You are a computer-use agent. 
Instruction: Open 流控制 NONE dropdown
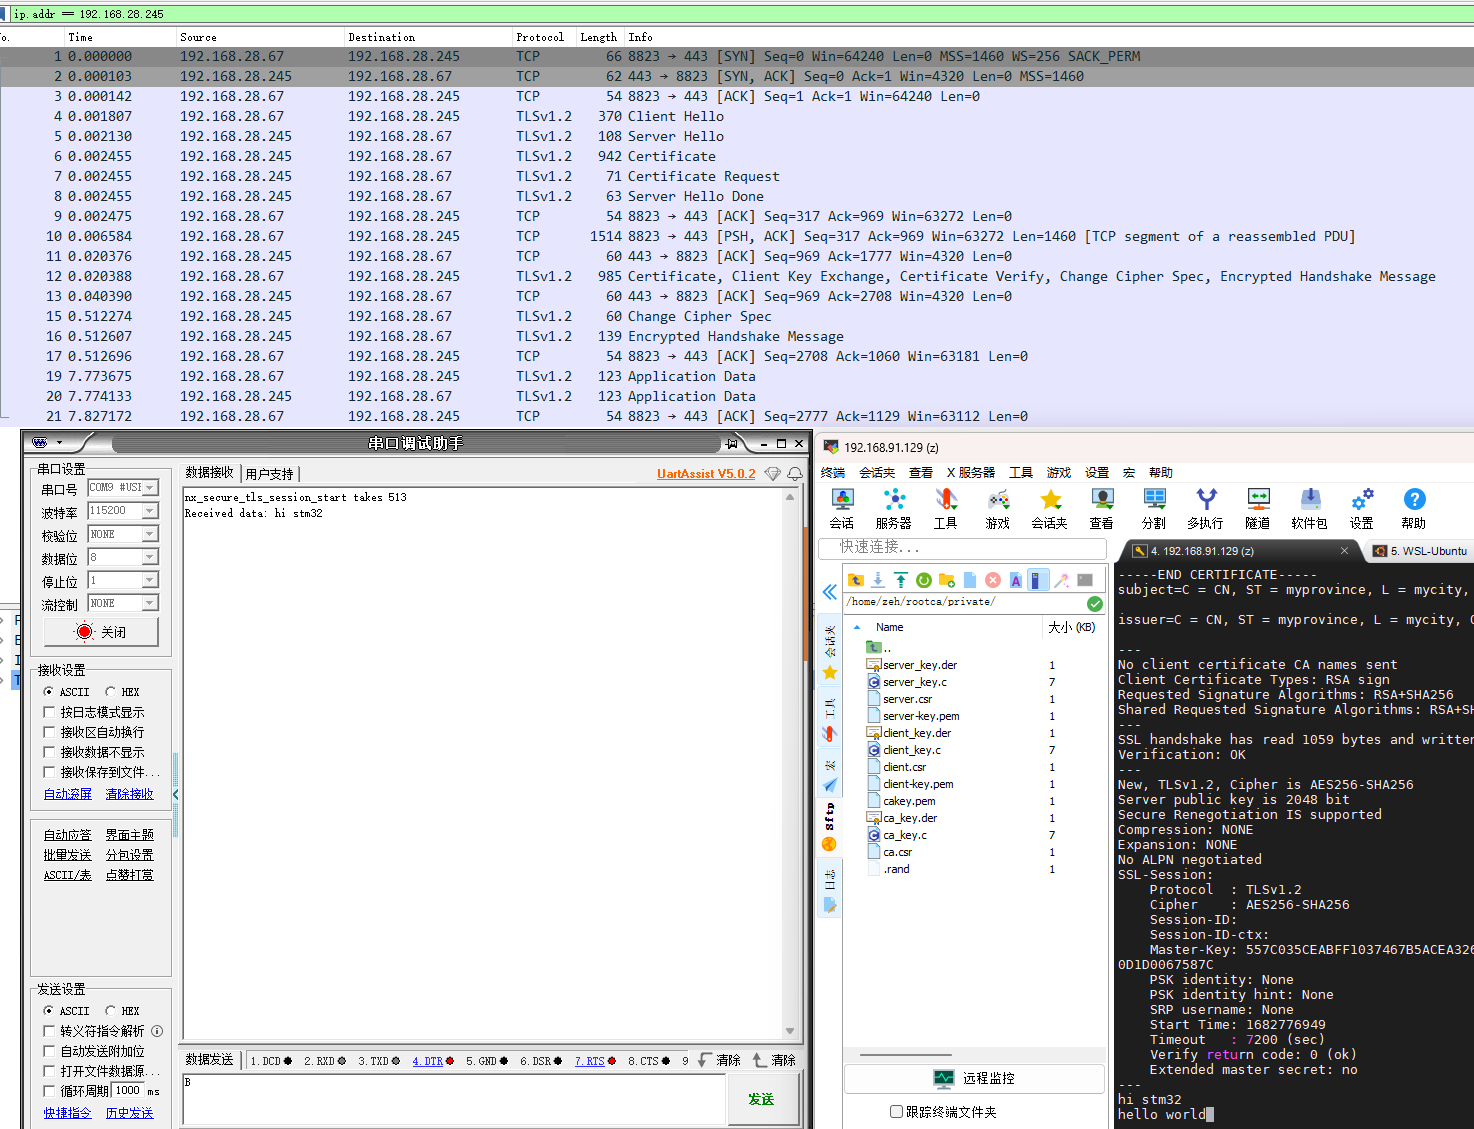pos(150,604)
